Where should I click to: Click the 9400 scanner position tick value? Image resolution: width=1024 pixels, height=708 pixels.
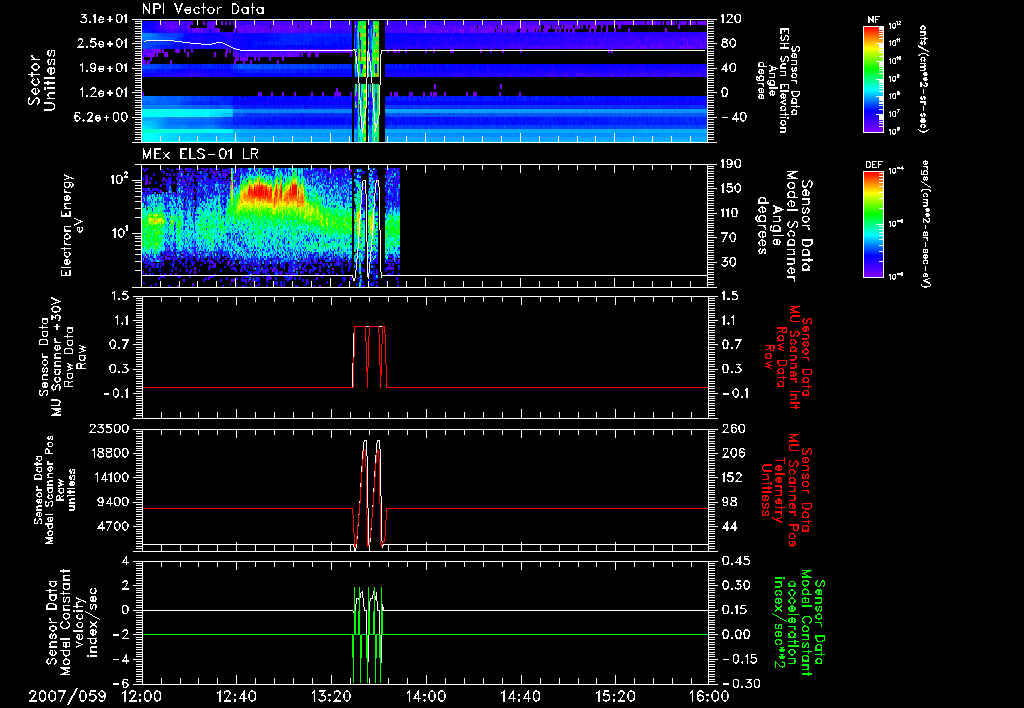114,502
